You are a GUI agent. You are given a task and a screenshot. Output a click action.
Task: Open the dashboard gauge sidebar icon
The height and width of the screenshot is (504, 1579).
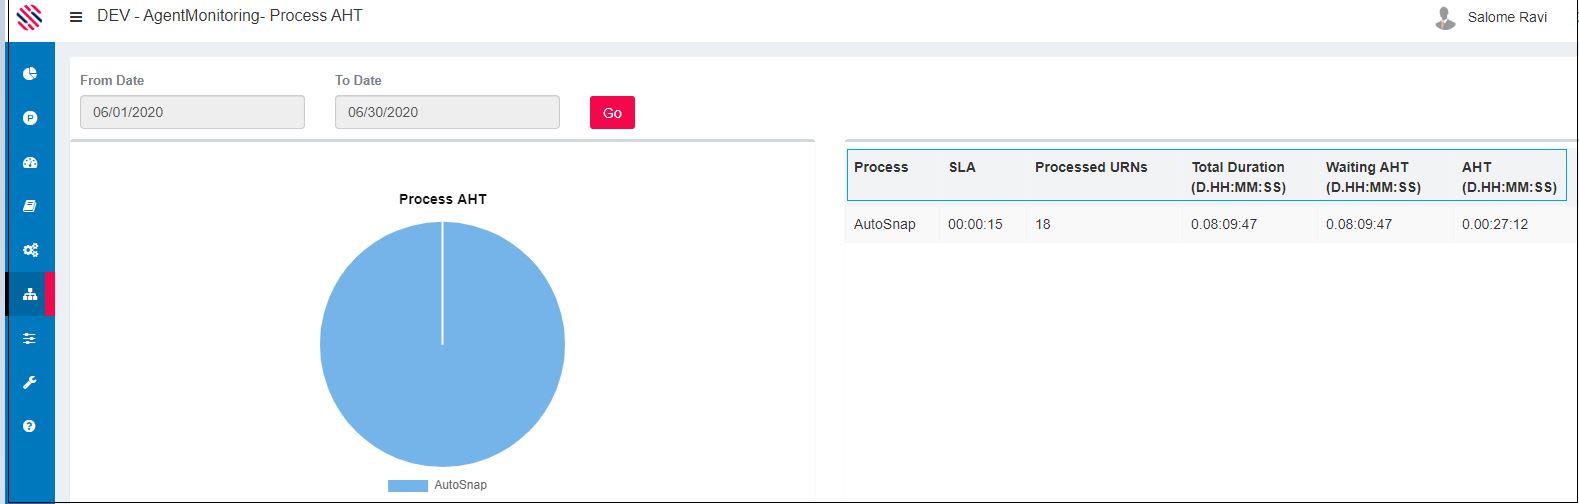(30, 162)
